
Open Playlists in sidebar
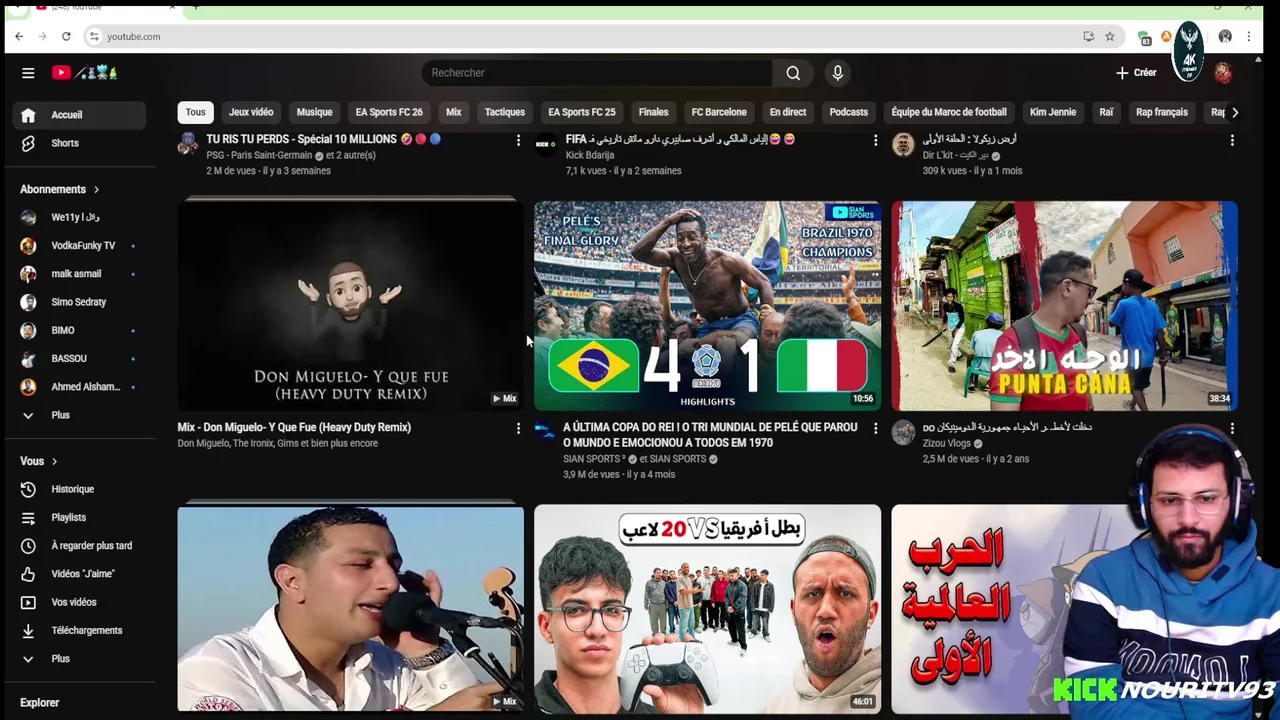click(x=80, y=517)
